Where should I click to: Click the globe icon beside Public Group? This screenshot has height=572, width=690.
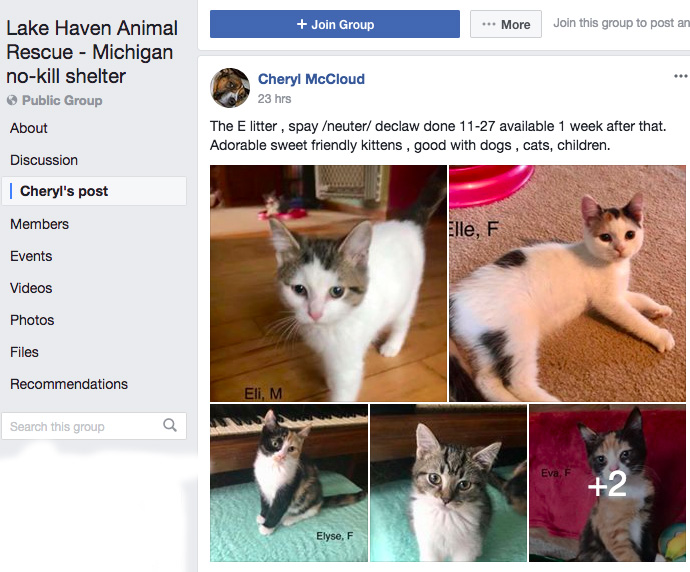[x=12, y=100]
